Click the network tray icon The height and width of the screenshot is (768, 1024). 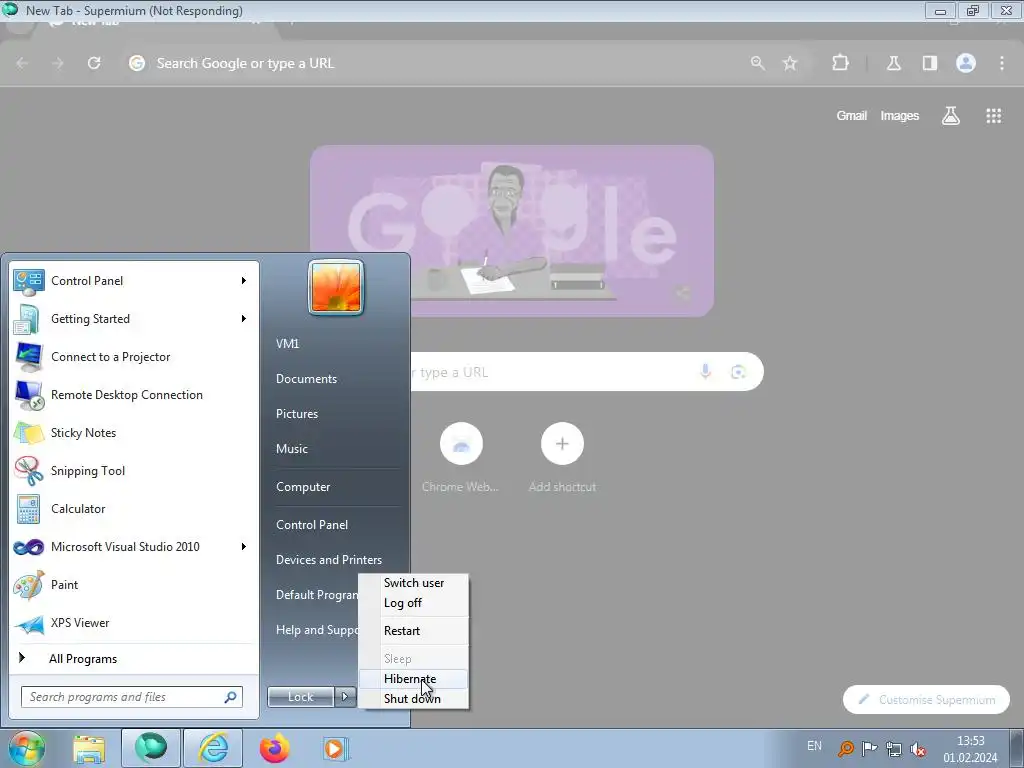(x=893, y=748)
